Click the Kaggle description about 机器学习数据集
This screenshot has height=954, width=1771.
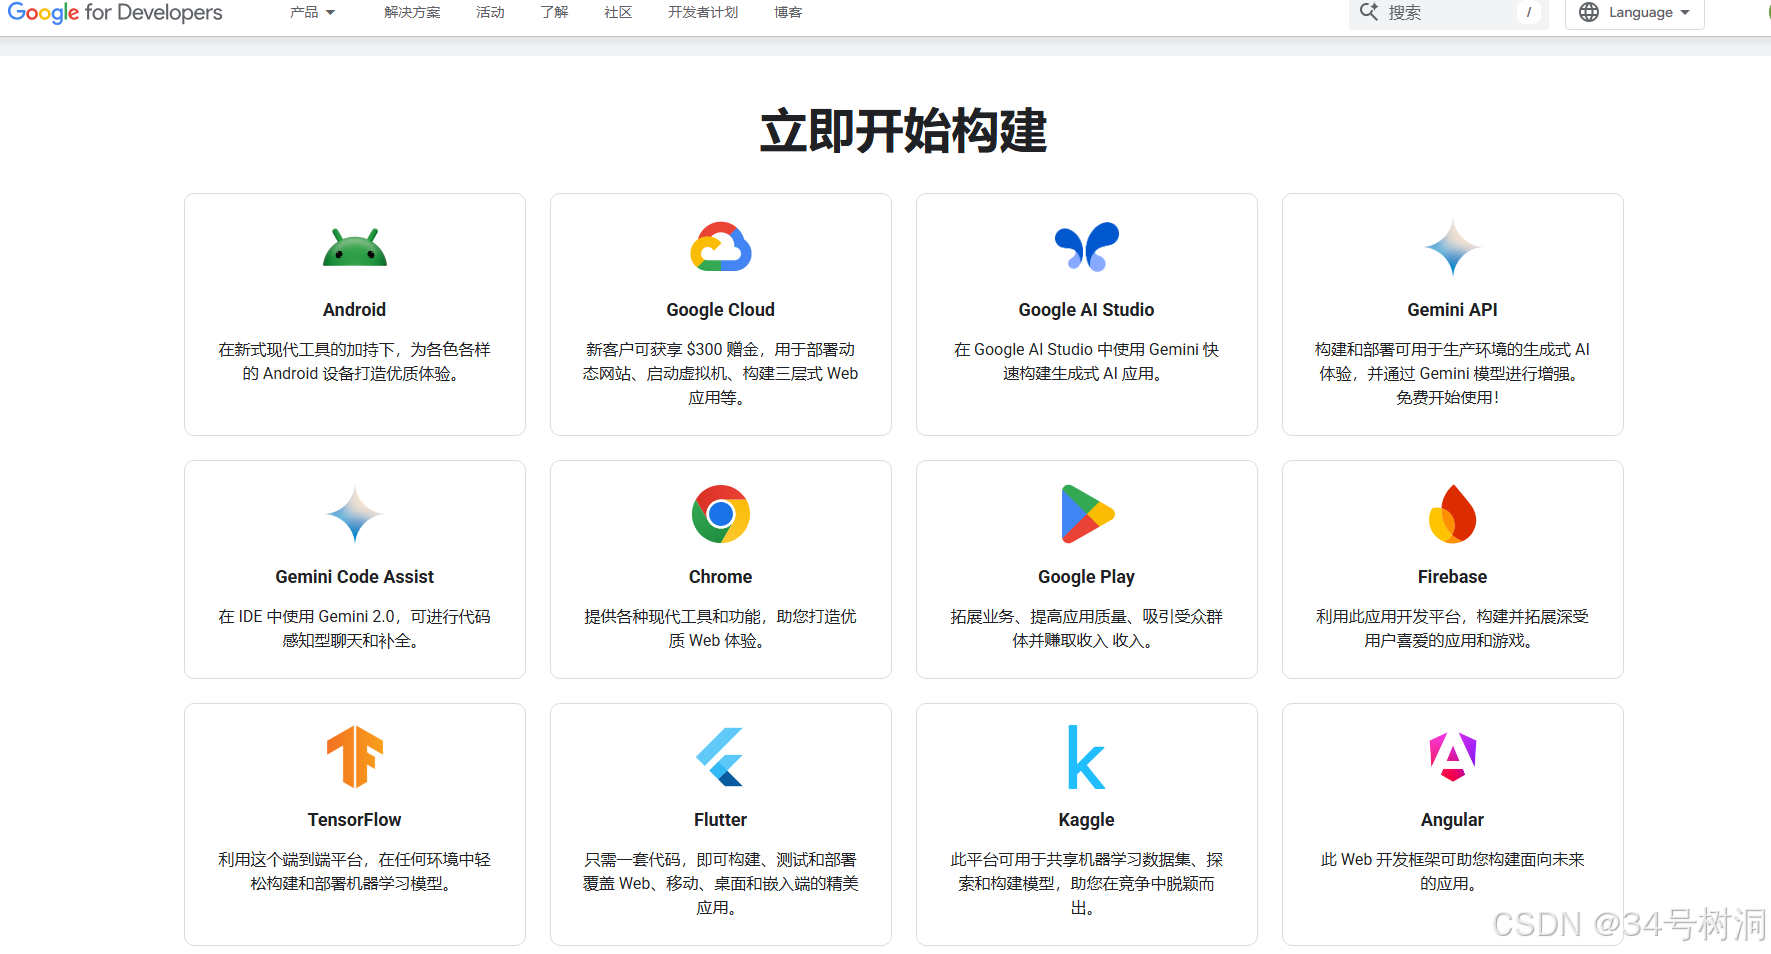click(1086, 884)
